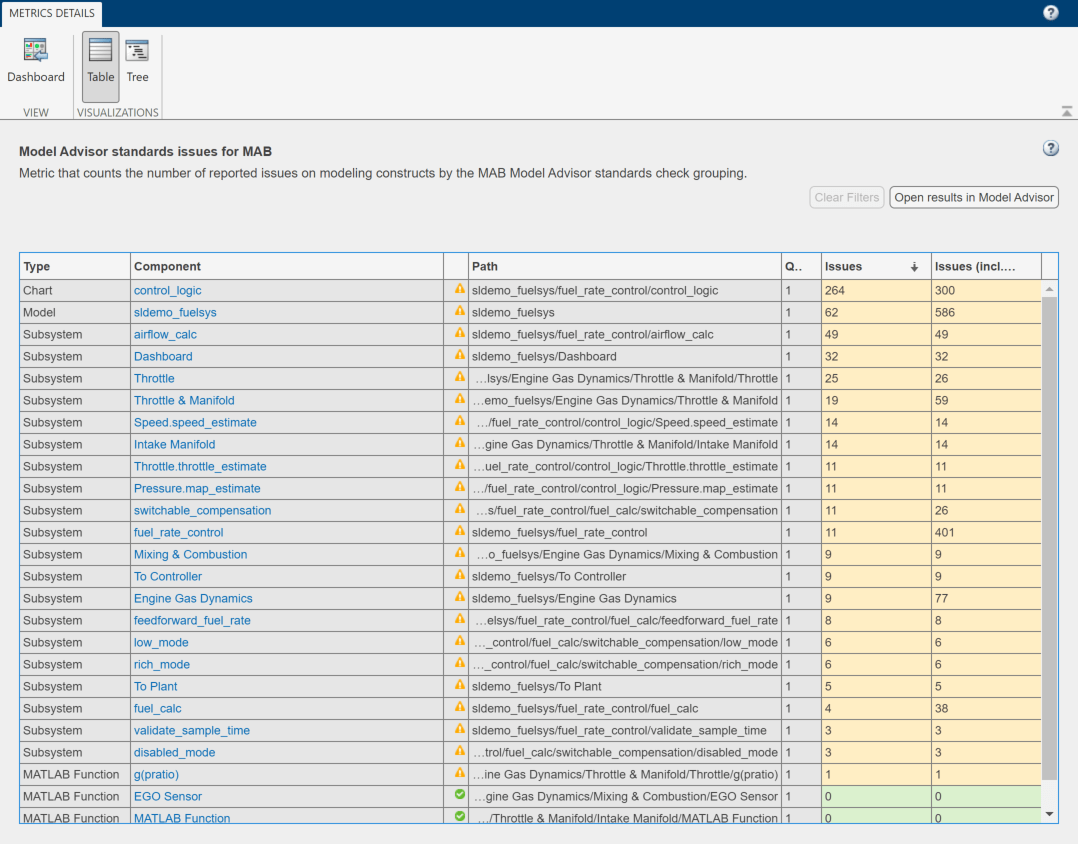This screenshot has width=1078, height=844.
Task: Click the Issues column sort arrow
Action: (914, 267)
